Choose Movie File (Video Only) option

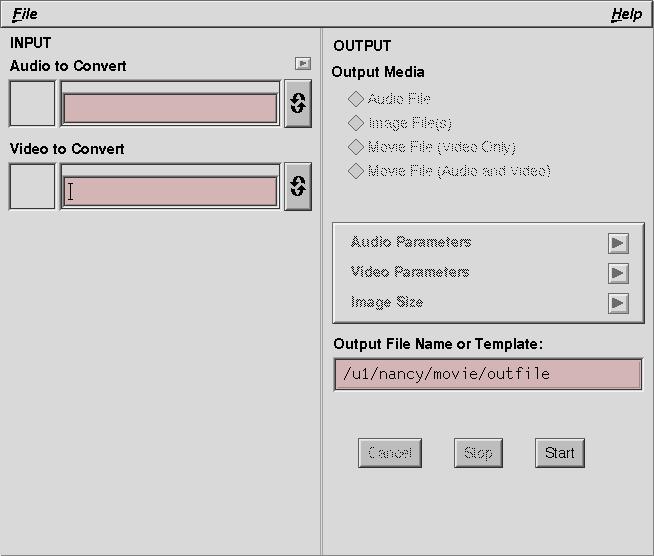click(432, 147)
